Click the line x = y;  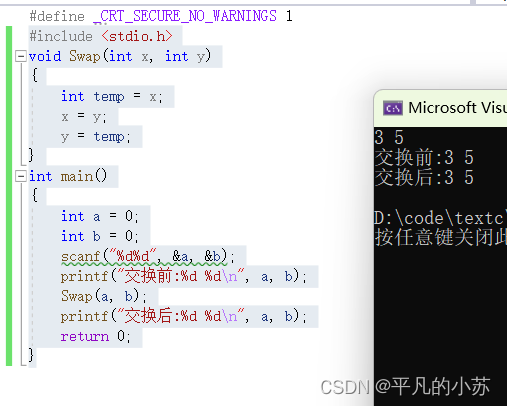click(x=83, y=117)
